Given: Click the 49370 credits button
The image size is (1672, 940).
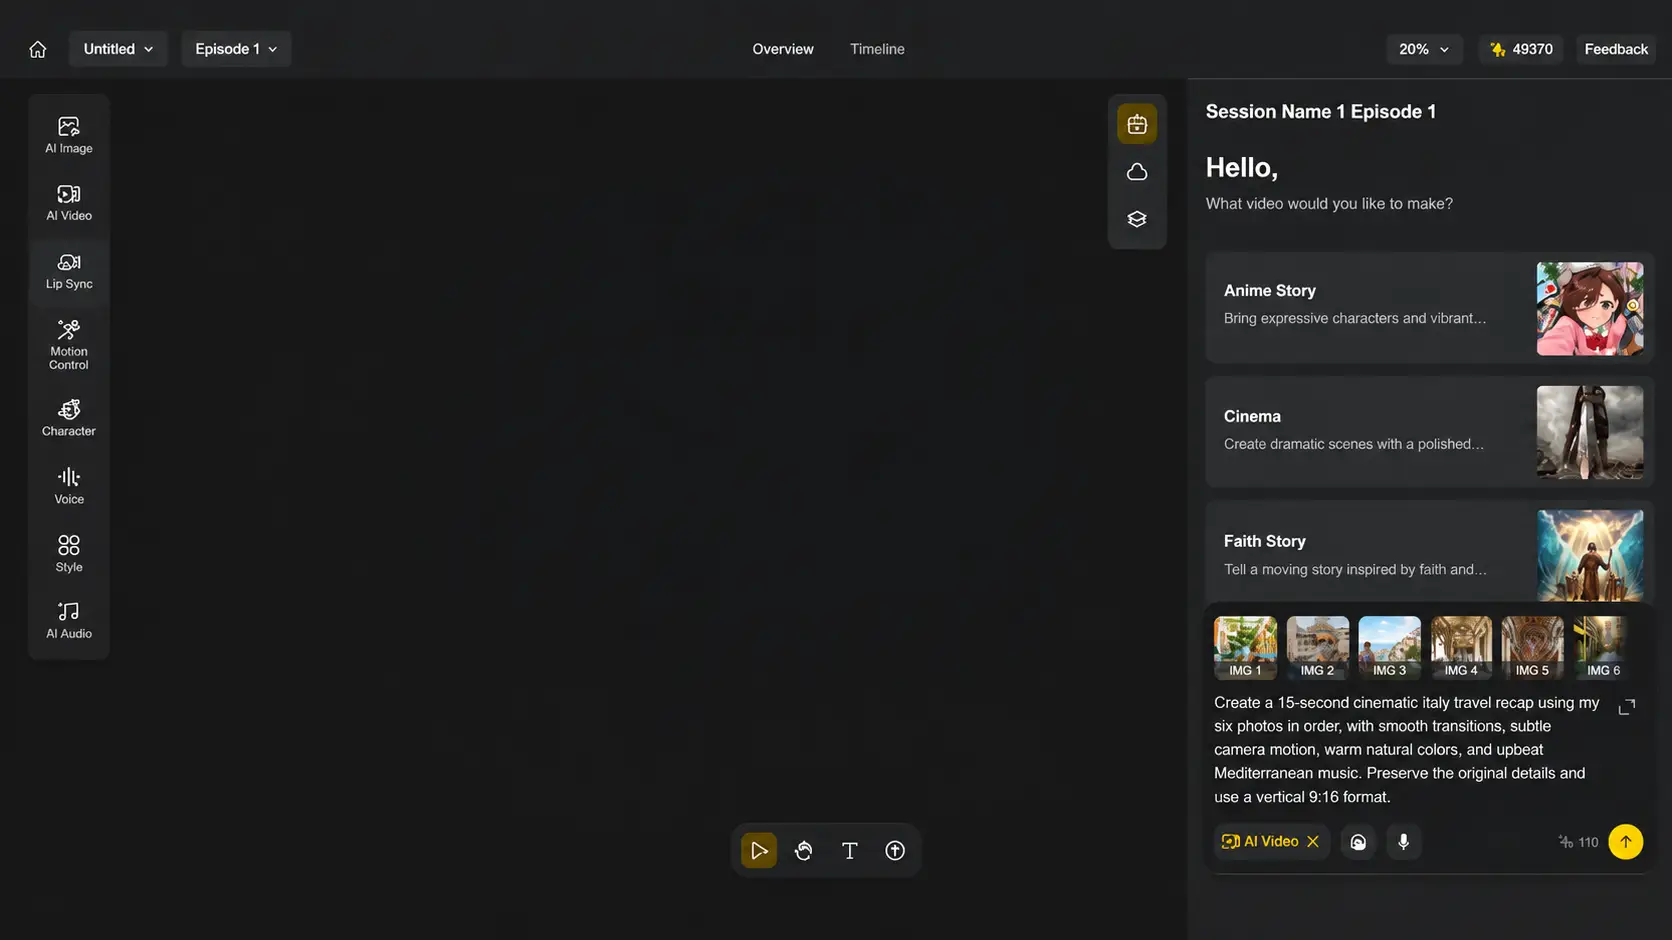Looking at the screenshot, I should point(1521,49).
